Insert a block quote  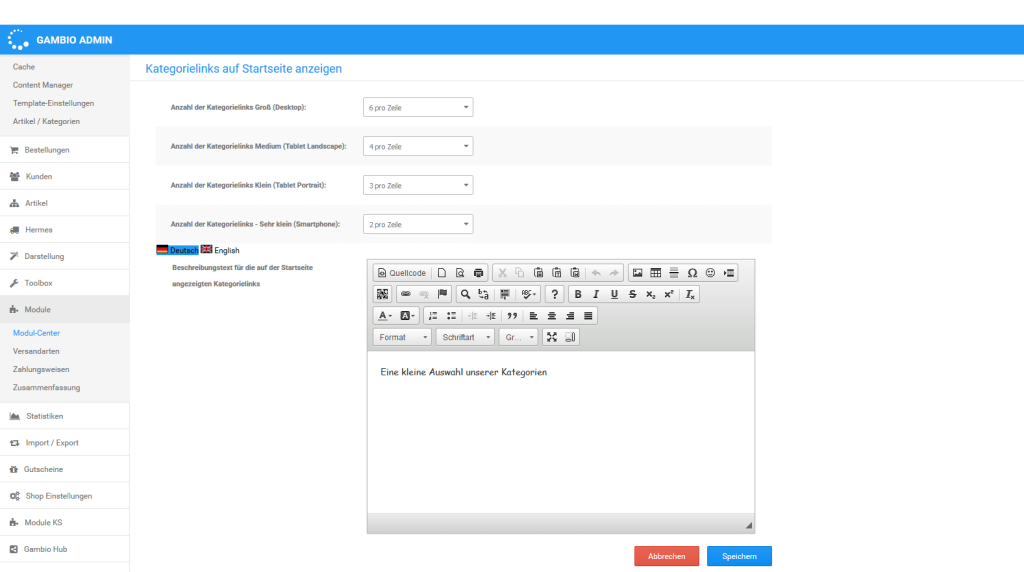[x=512, y=316]
